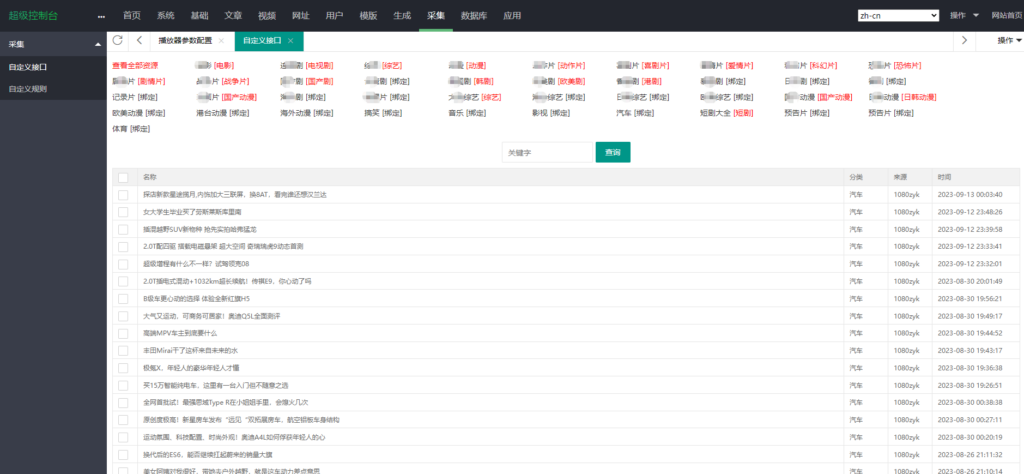
Task: Click the category bound to [战争片]
Action: (223, 82)
